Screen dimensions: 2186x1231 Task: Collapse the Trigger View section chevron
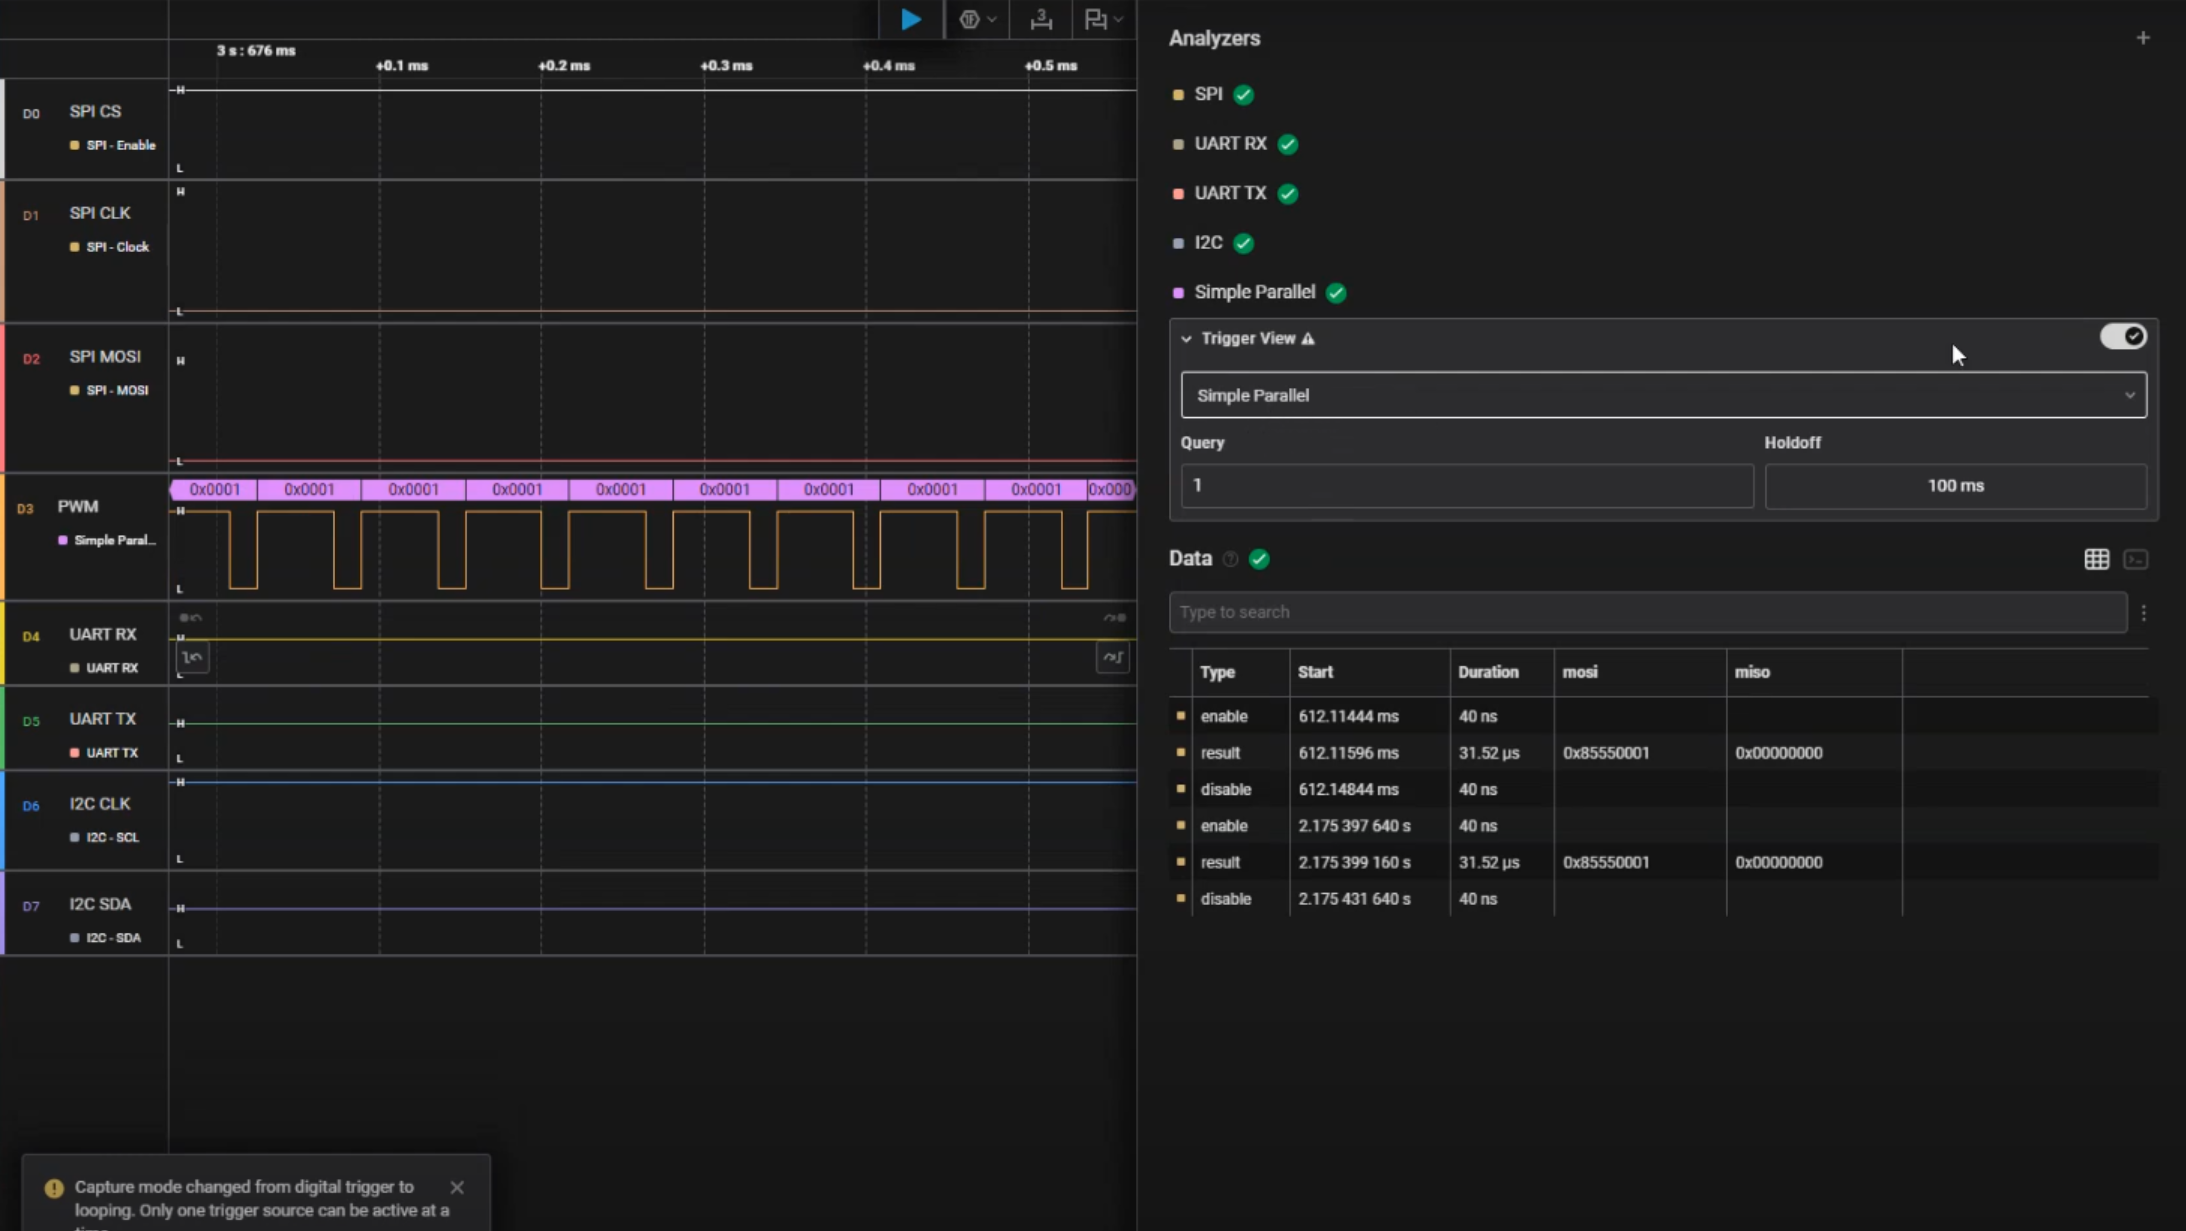[x=1186, y=339]
